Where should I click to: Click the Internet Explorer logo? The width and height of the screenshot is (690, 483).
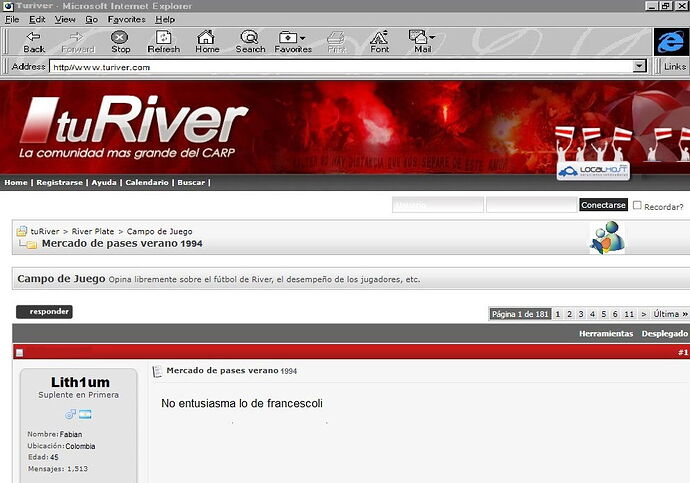point(671,42)
